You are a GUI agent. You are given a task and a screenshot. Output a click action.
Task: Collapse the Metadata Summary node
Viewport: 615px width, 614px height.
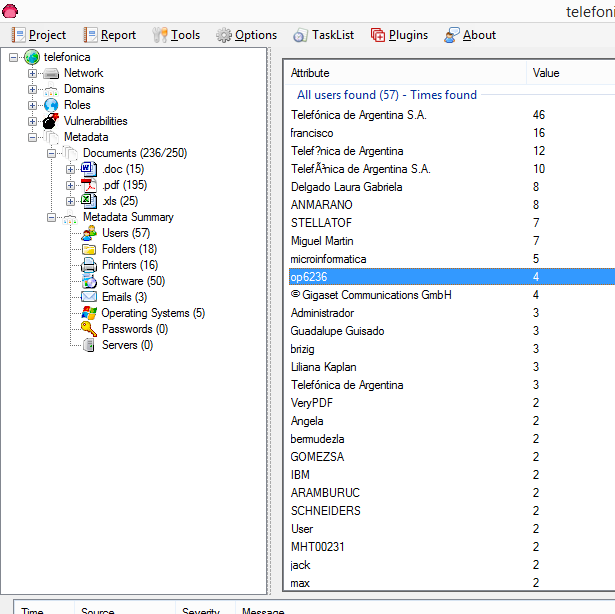(x=51, y=217)
